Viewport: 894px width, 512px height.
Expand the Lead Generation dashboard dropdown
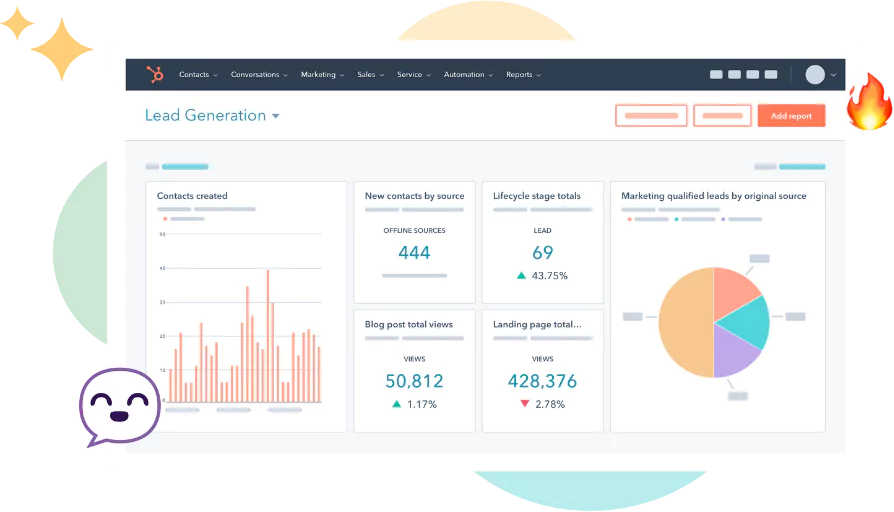275,116
